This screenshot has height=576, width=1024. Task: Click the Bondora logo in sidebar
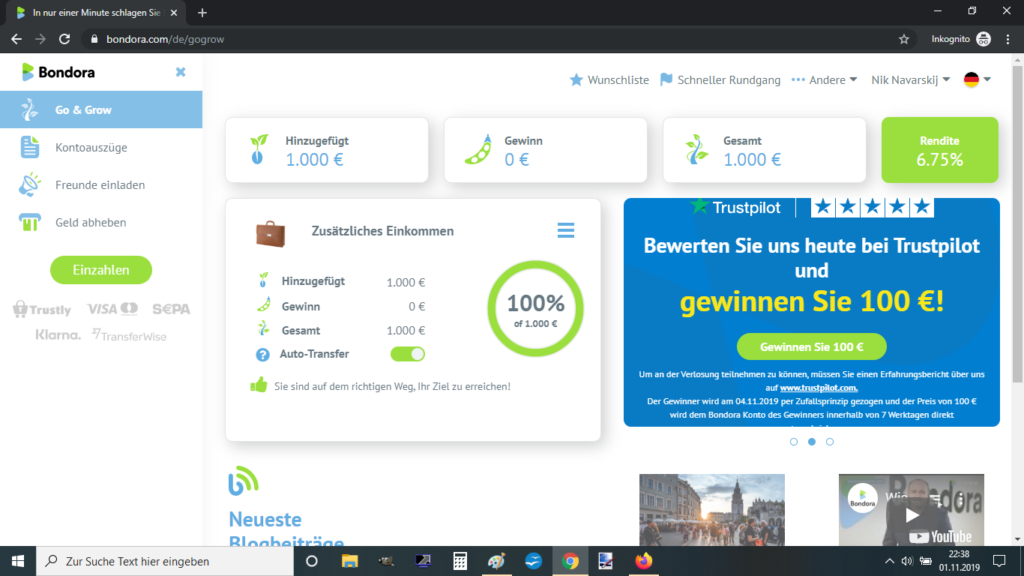click(x=58, y=72)
